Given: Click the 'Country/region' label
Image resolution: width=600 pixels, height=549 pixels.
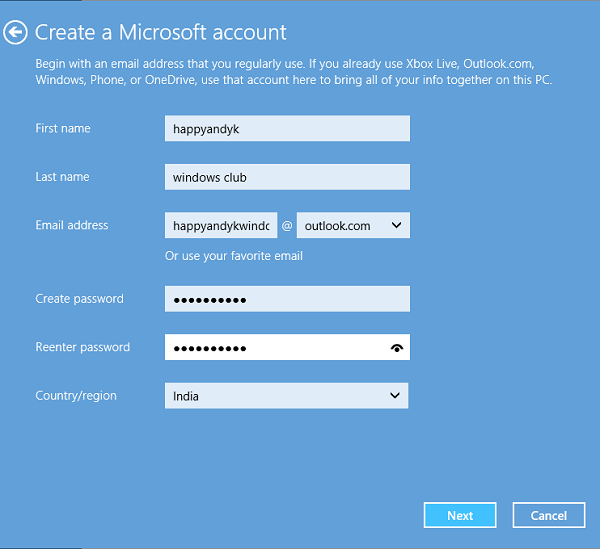Looking at the screenshot, I should tap(76, 396).
